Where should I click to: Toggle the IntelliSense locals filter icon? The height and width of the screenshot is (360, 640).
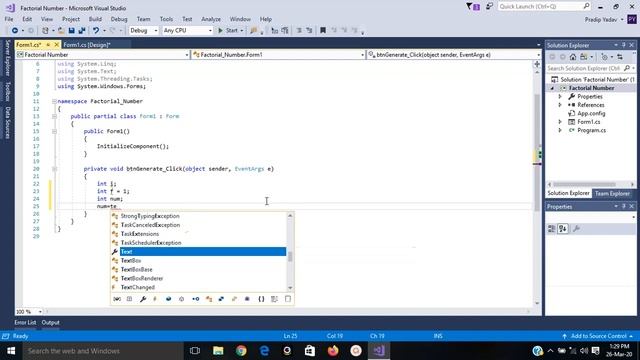[x=117, y=299]
